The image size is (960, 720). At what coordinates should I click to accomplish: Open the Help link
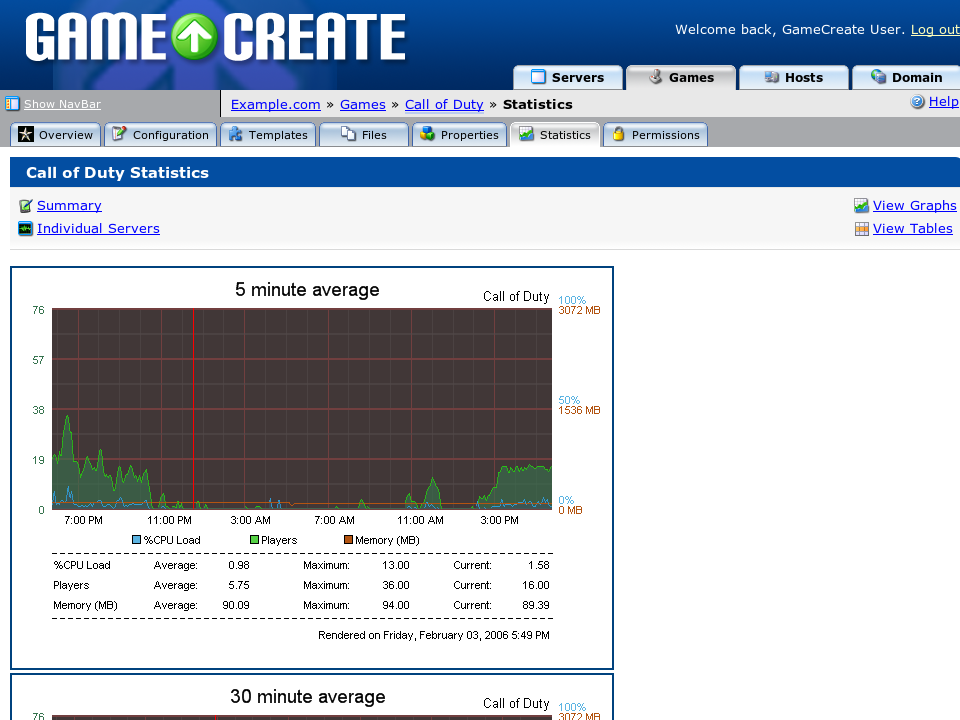[x=943, y=102]
